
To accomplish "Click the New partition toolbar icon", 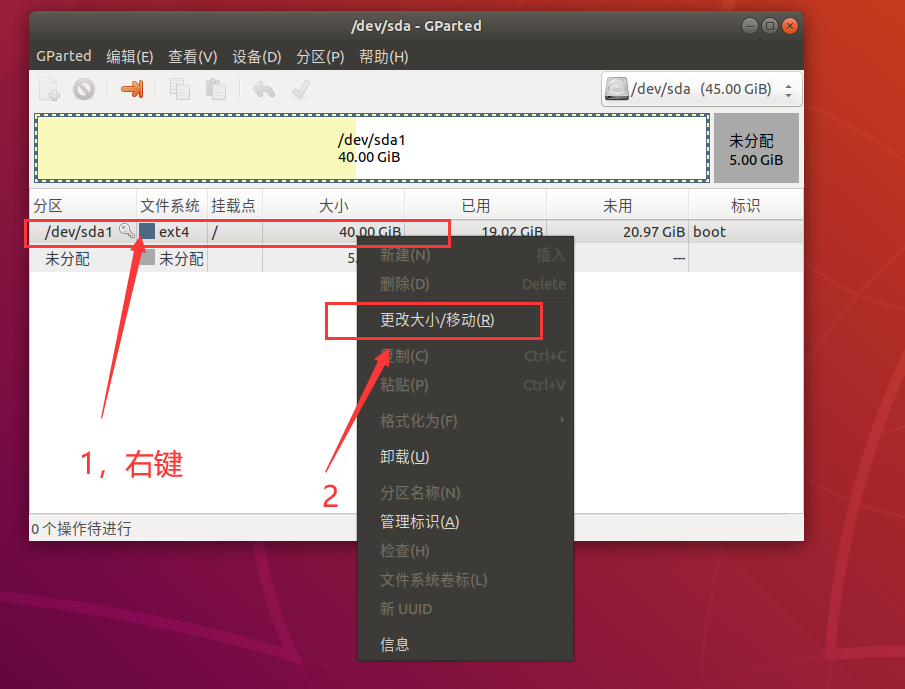I will pyautogui.click(x=50, y=89).
